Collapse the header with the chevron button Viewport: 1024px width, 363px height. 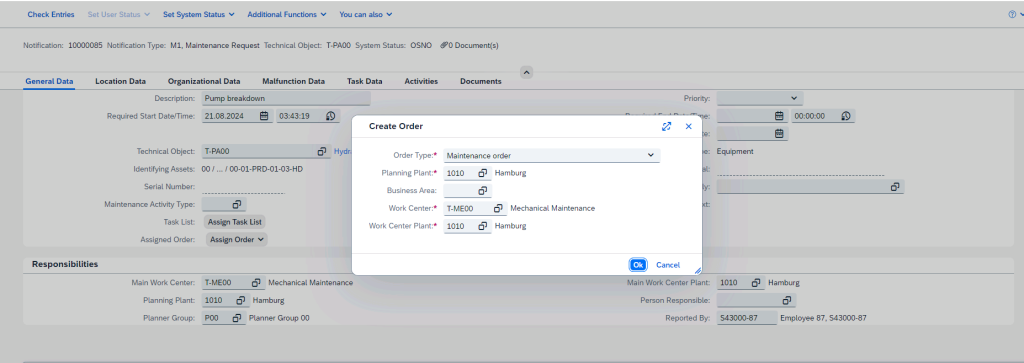527,72
